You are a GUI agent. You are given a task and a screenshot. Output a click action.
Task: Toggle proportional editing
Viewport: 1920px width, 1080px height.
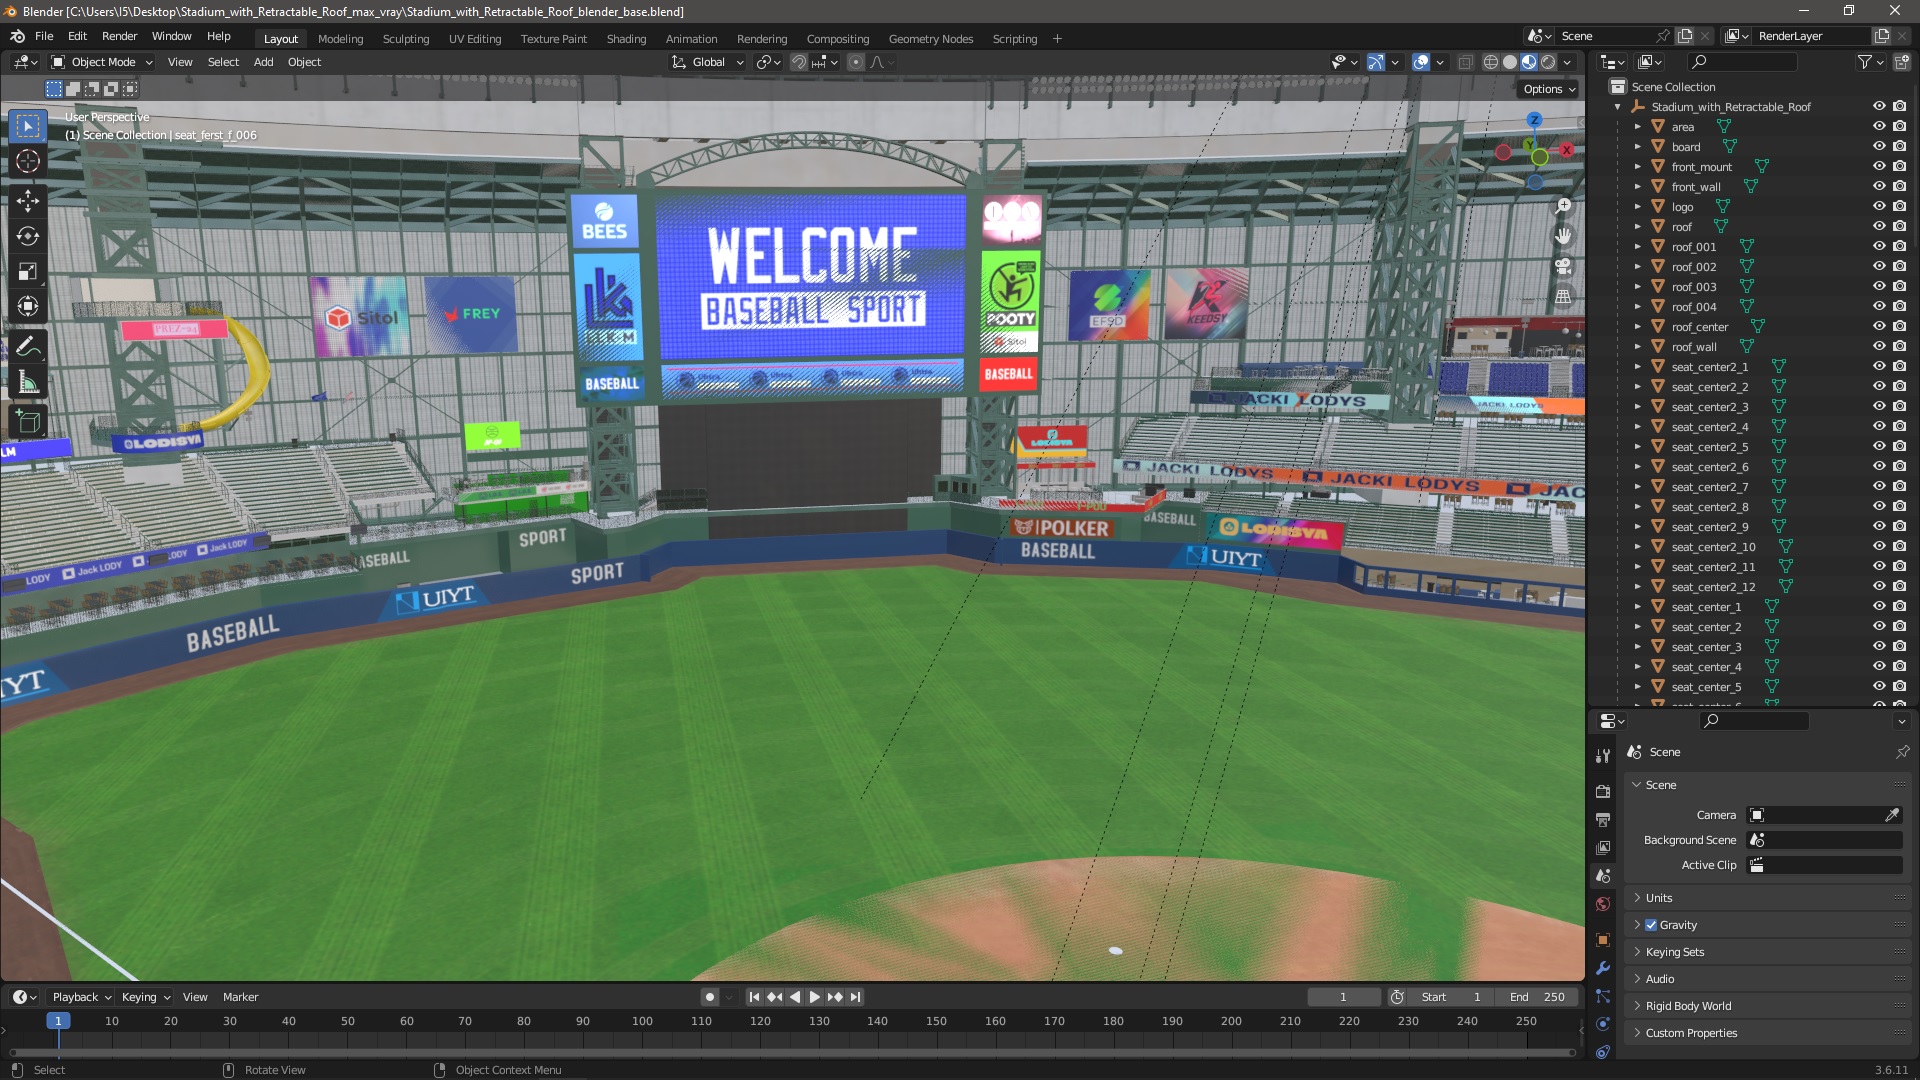[x=856, y=62]
